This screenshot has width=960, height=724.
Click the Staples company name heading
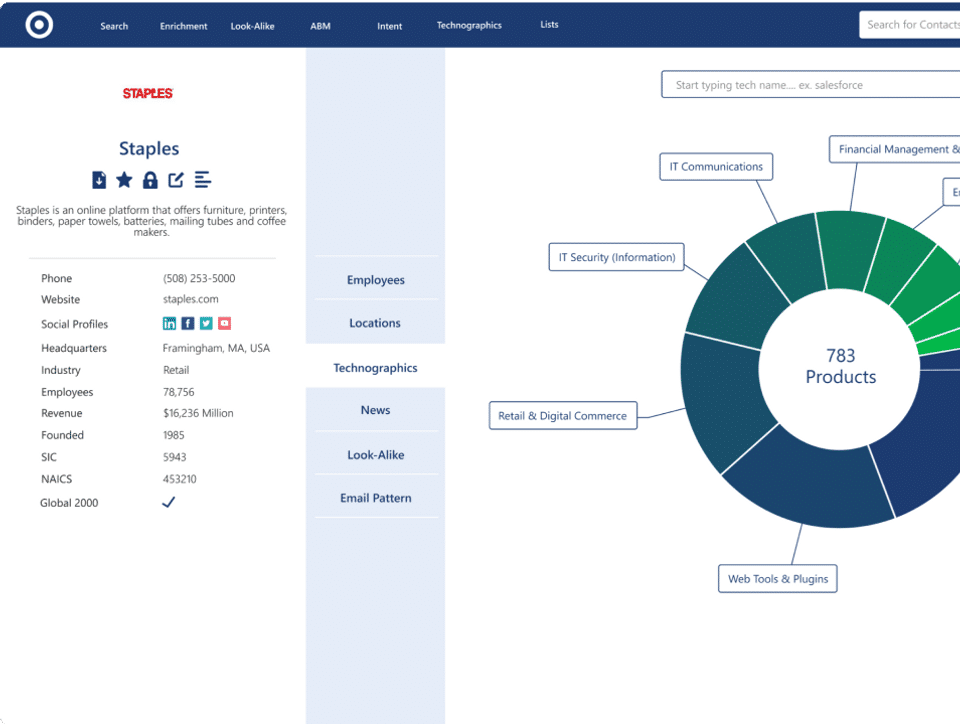click(x=149, y=148)
